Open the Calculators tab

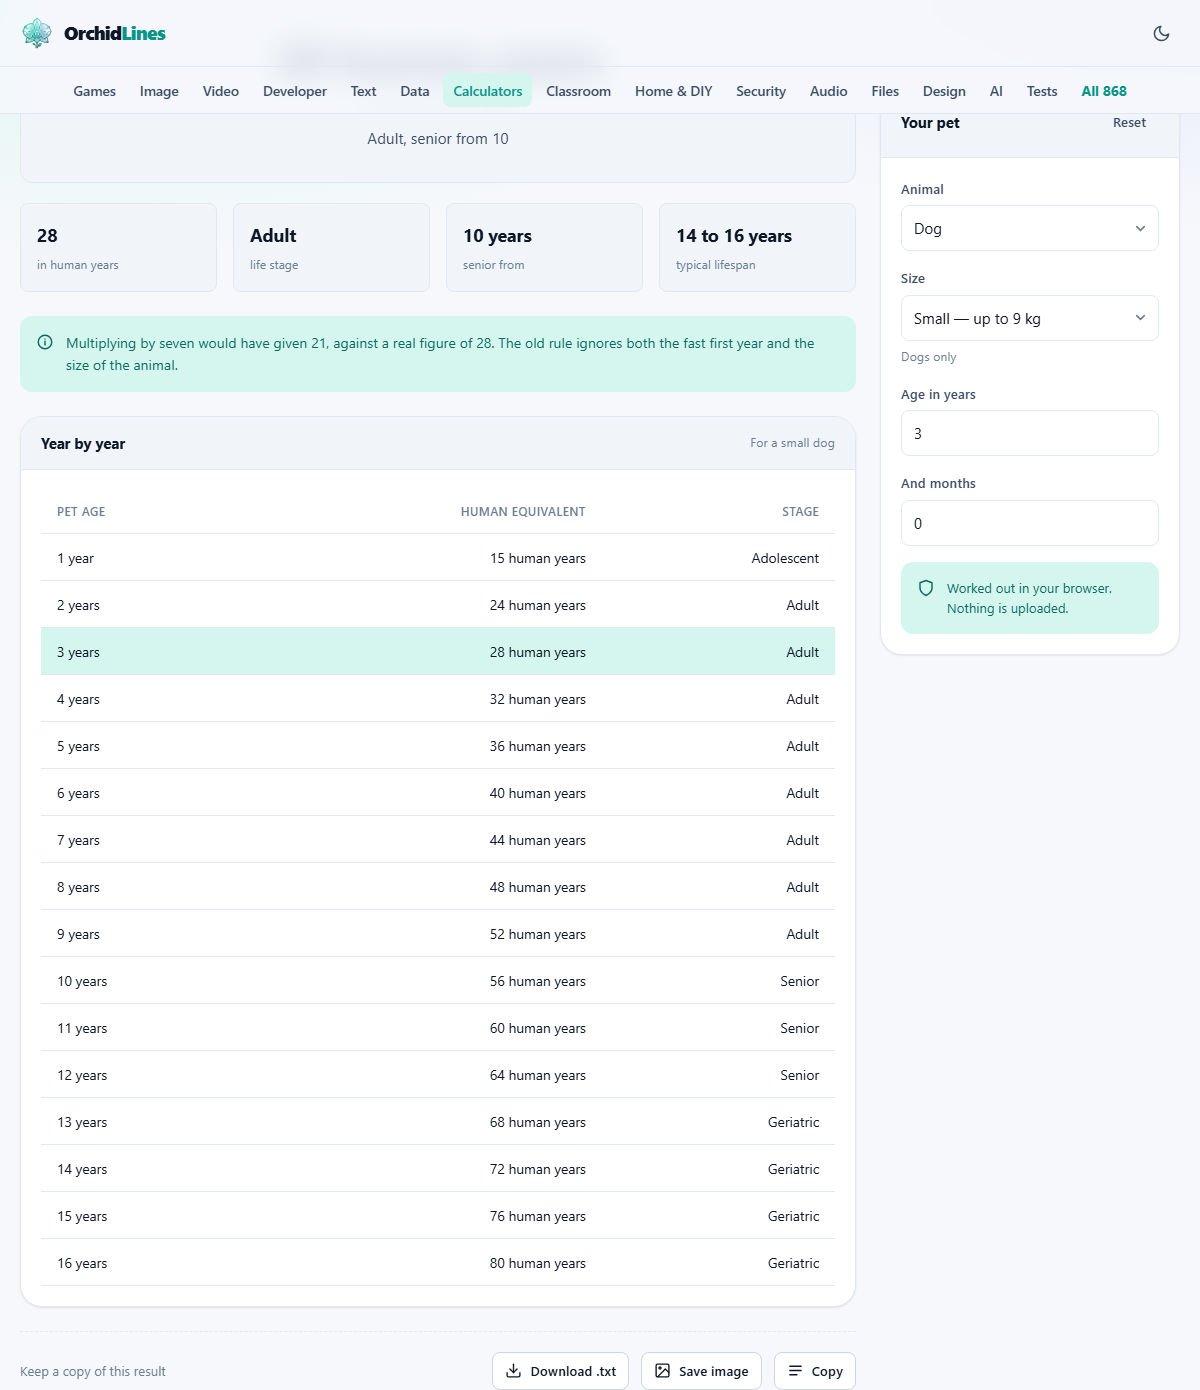click(487, 91)
